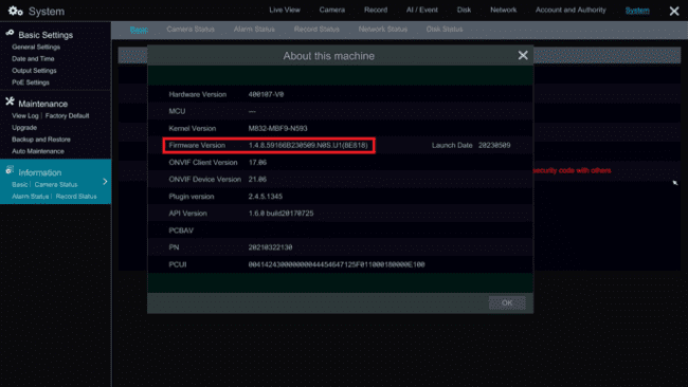Click the Launch Date value

494,145
